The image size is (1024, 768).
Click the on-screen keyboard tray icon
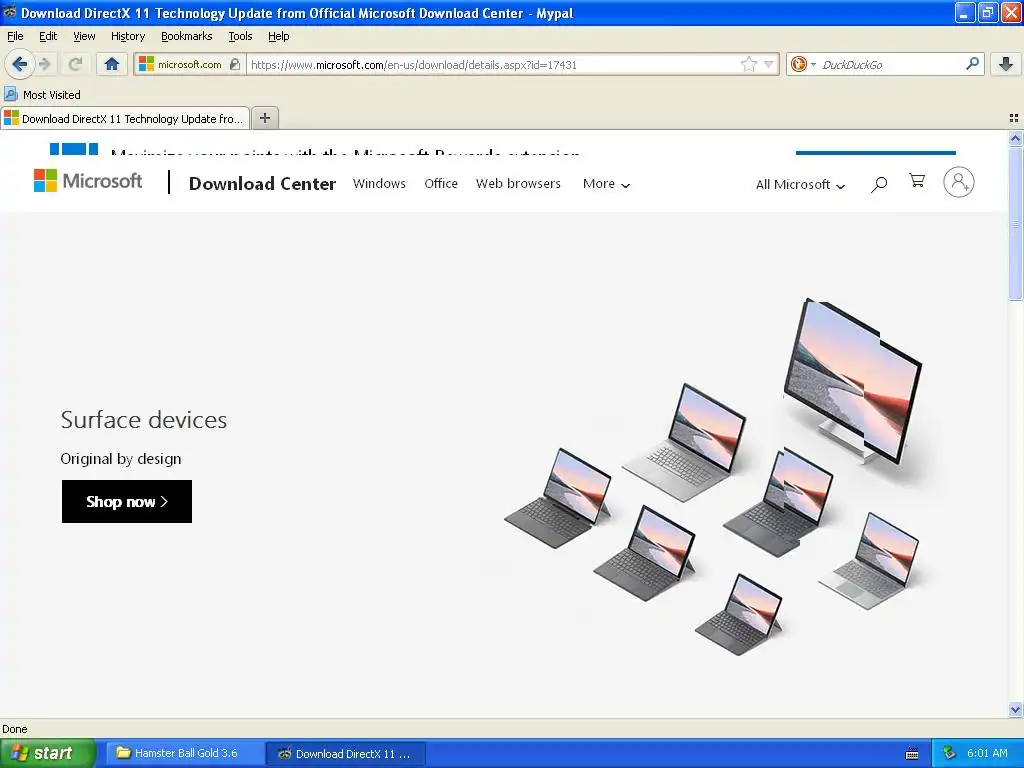click(912, 754)
